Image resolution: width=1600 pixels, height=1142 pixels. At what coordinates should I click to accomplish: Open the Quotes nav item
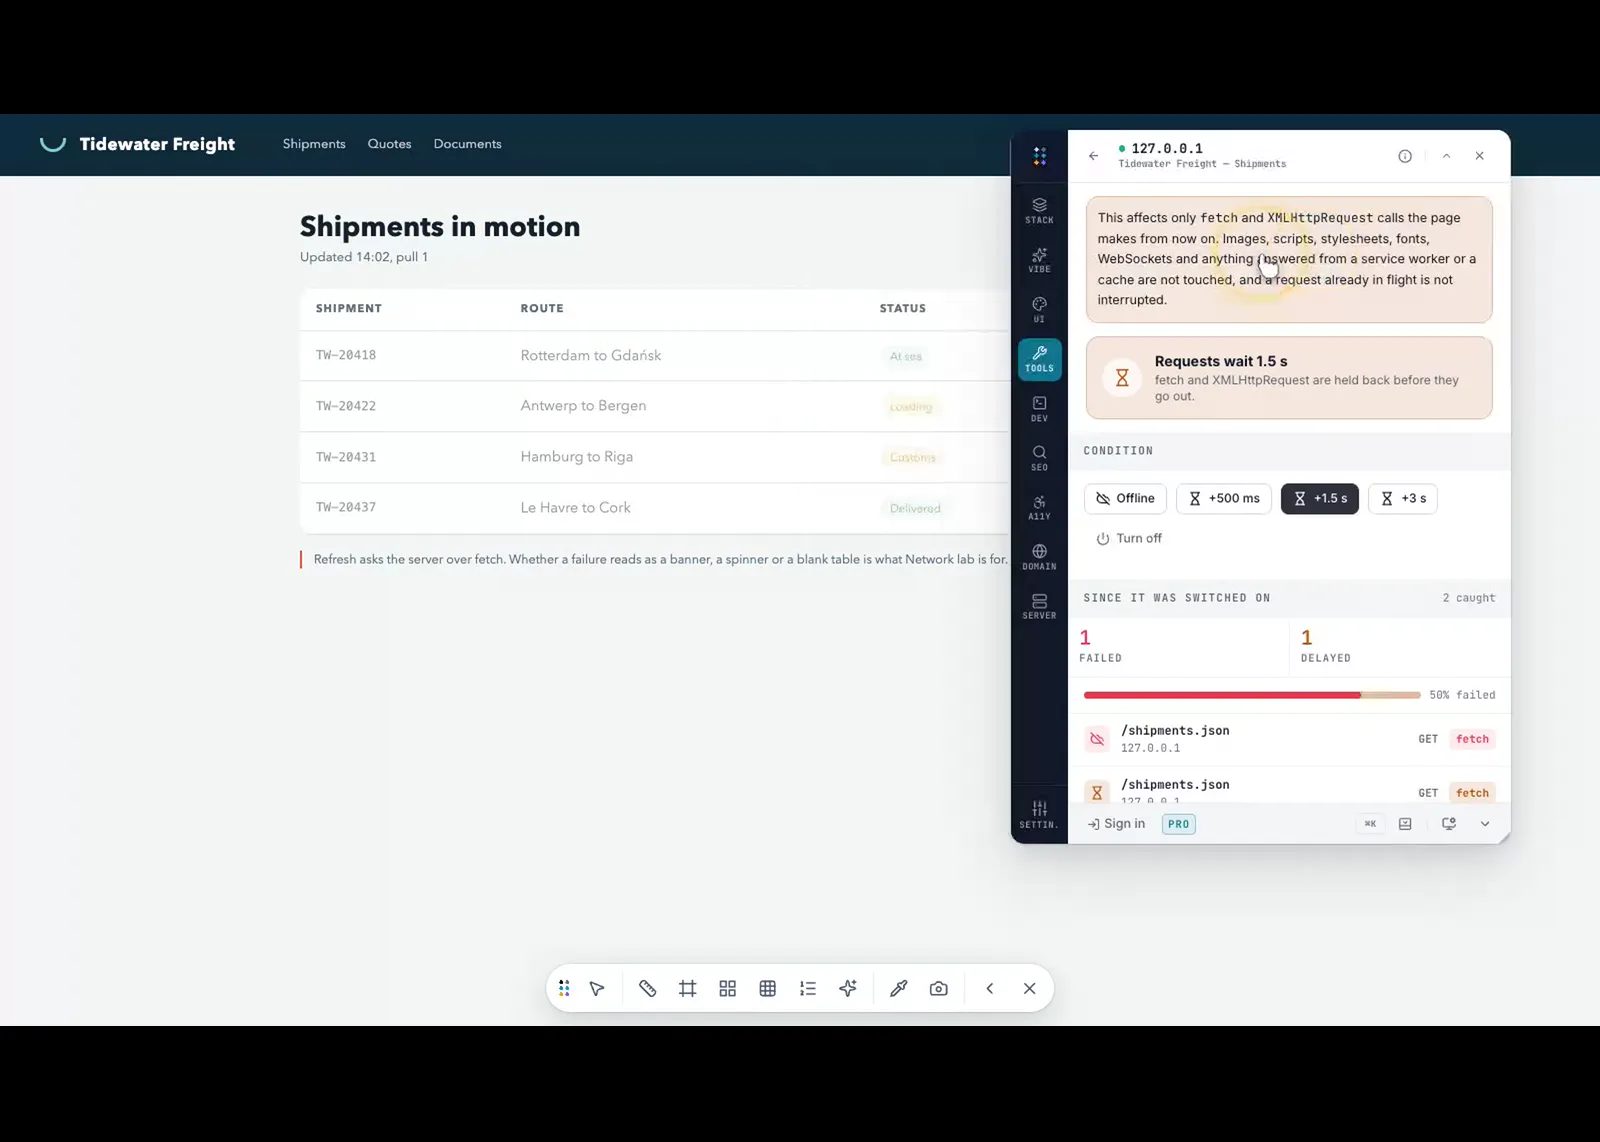(389, 144)
